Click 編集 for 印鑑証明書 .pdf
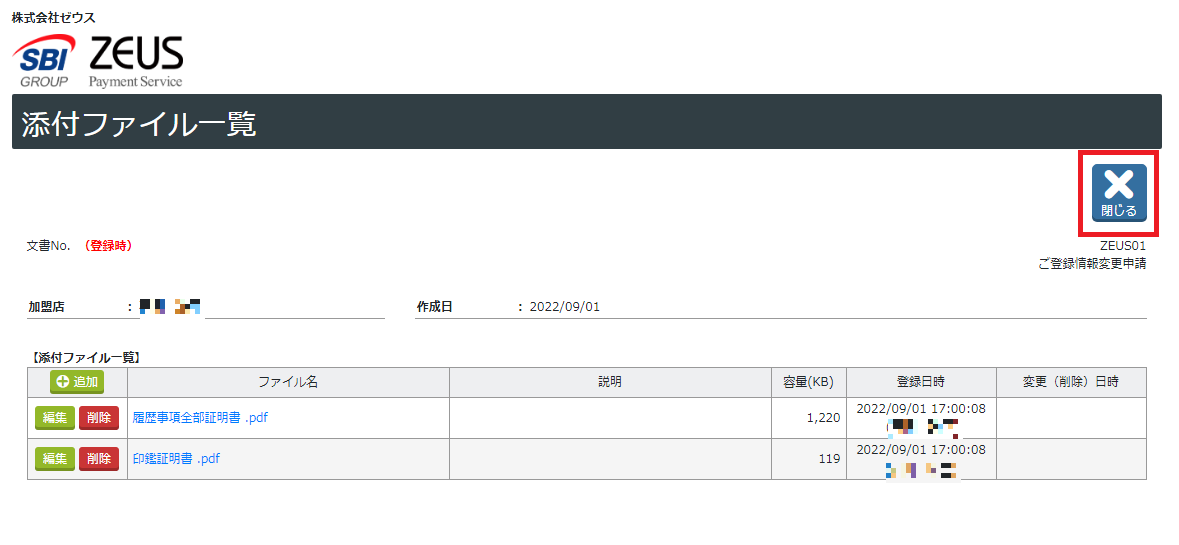1179x545 pixels. pyautogui.click(x=55, y=459)
